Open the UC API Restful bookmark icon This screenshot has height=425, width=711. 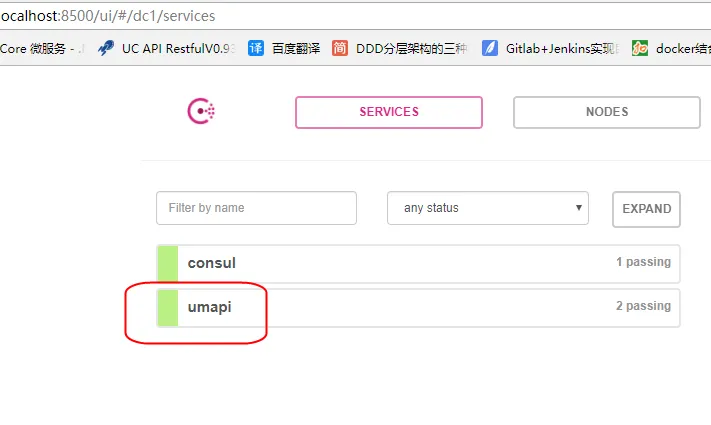coord(106,48)
